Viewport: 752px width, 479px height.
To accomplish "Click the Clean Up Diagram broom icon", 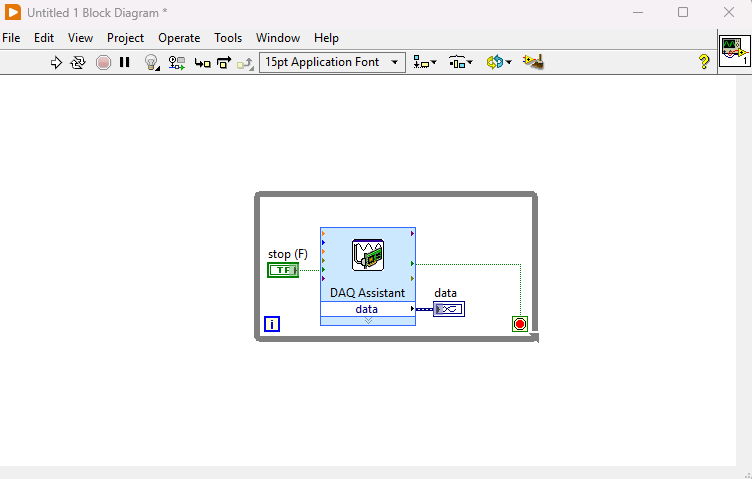I will [x=532, y=62].
